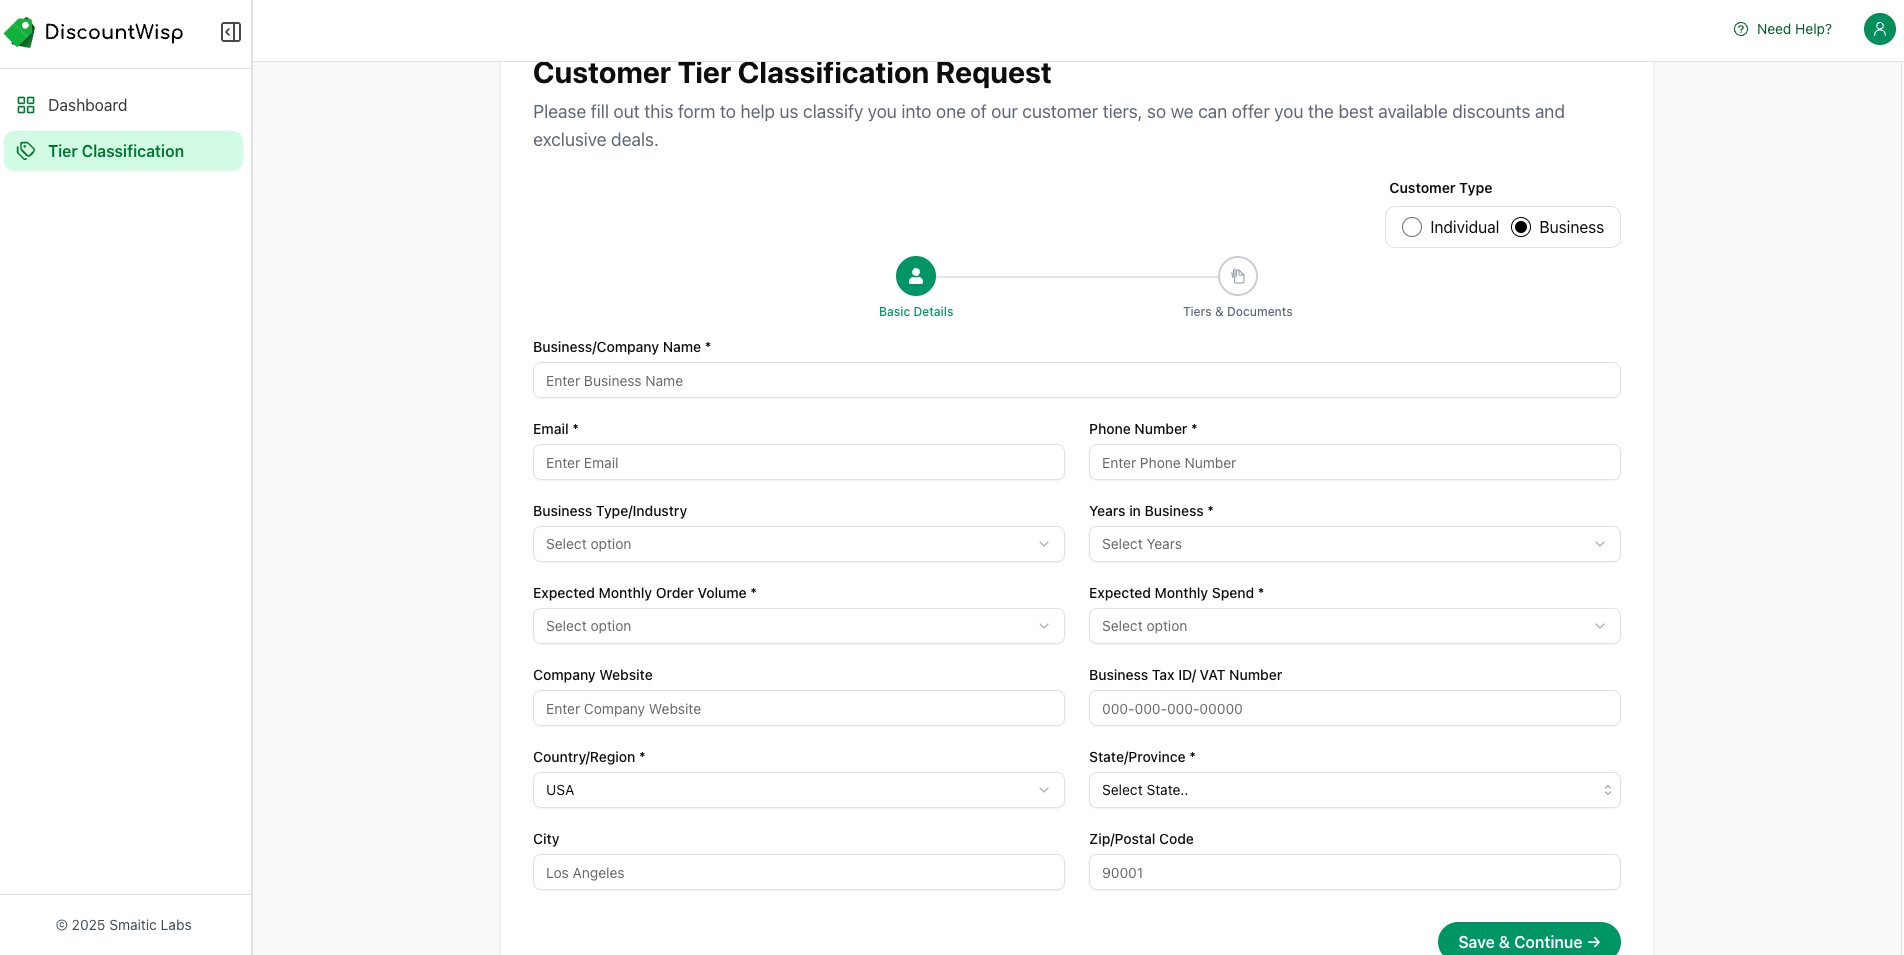
Task: Expand the Years in Business dropdown
Action: (x=1354, y=544)
